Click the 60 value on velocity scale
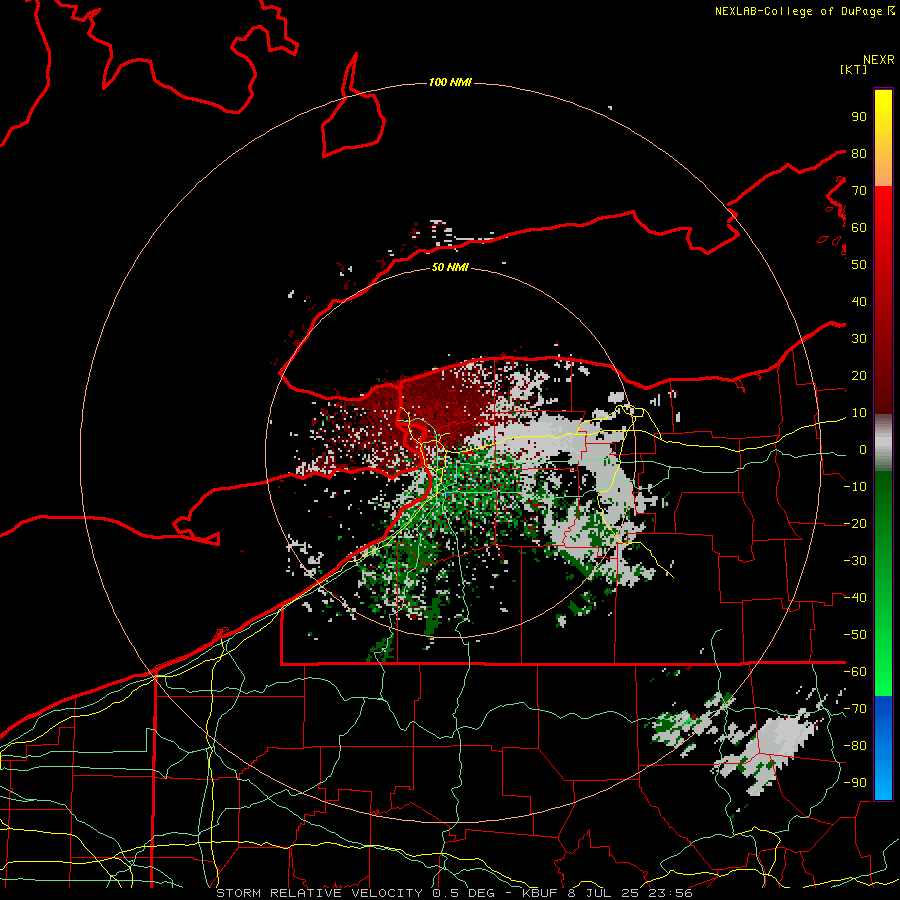The image size is (900, 900). [x=859, y=228]
